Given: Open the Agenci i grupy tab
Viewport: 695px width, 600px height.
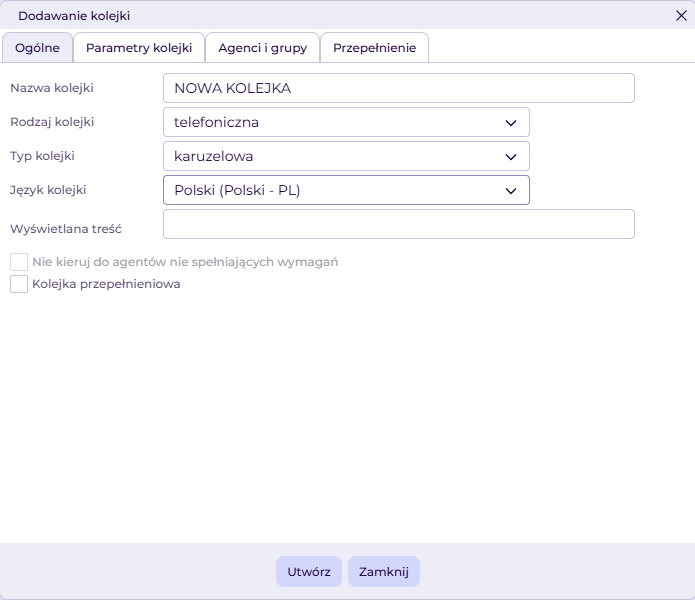Looking at the screenshot, I should 263,48.
